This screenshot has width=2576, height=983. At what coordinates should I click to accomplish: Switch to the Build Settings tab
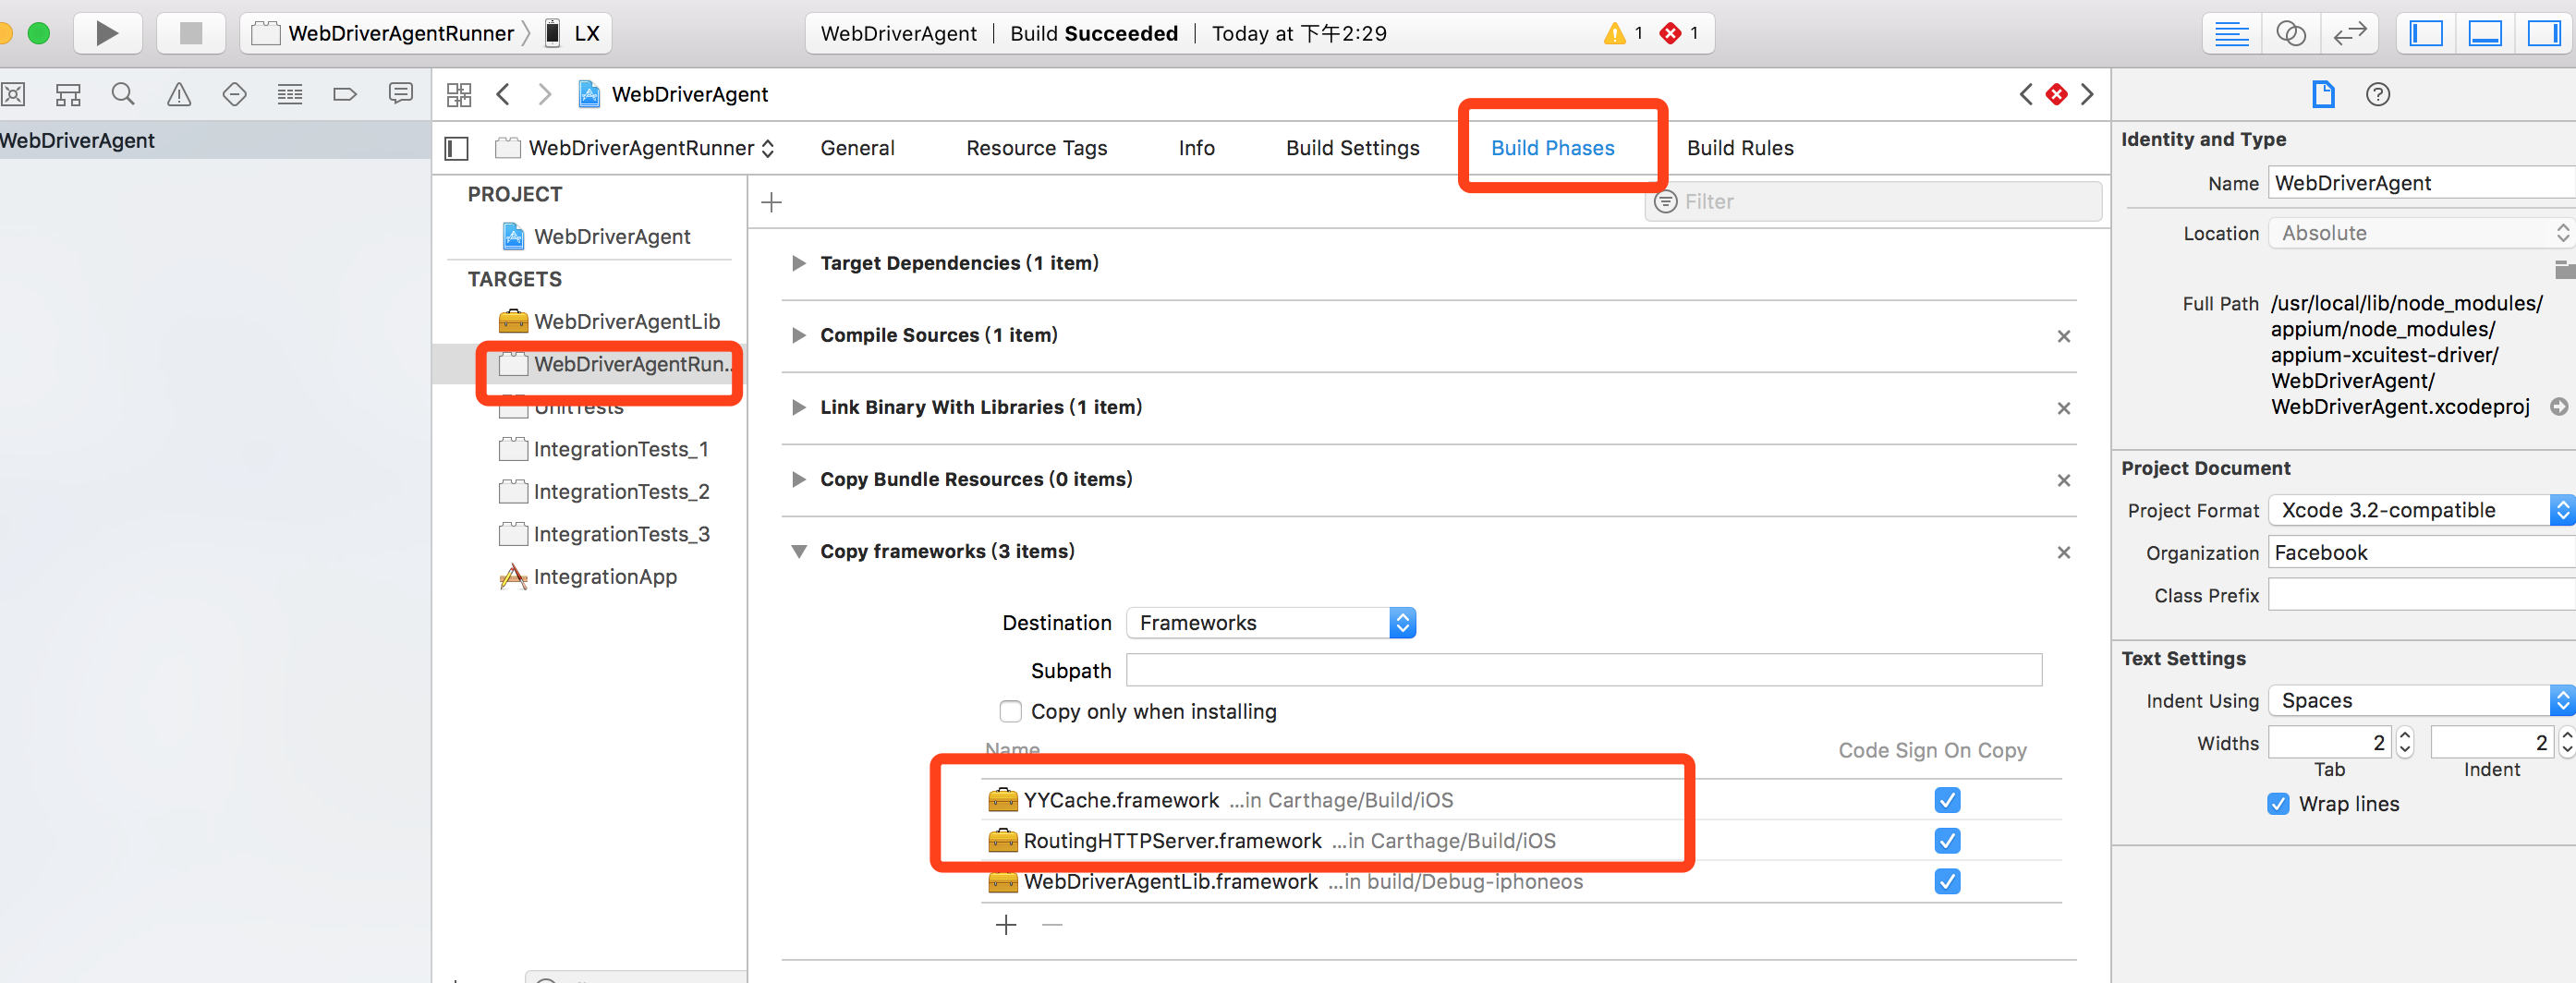pyautogui.click(x=1352, y=148)
